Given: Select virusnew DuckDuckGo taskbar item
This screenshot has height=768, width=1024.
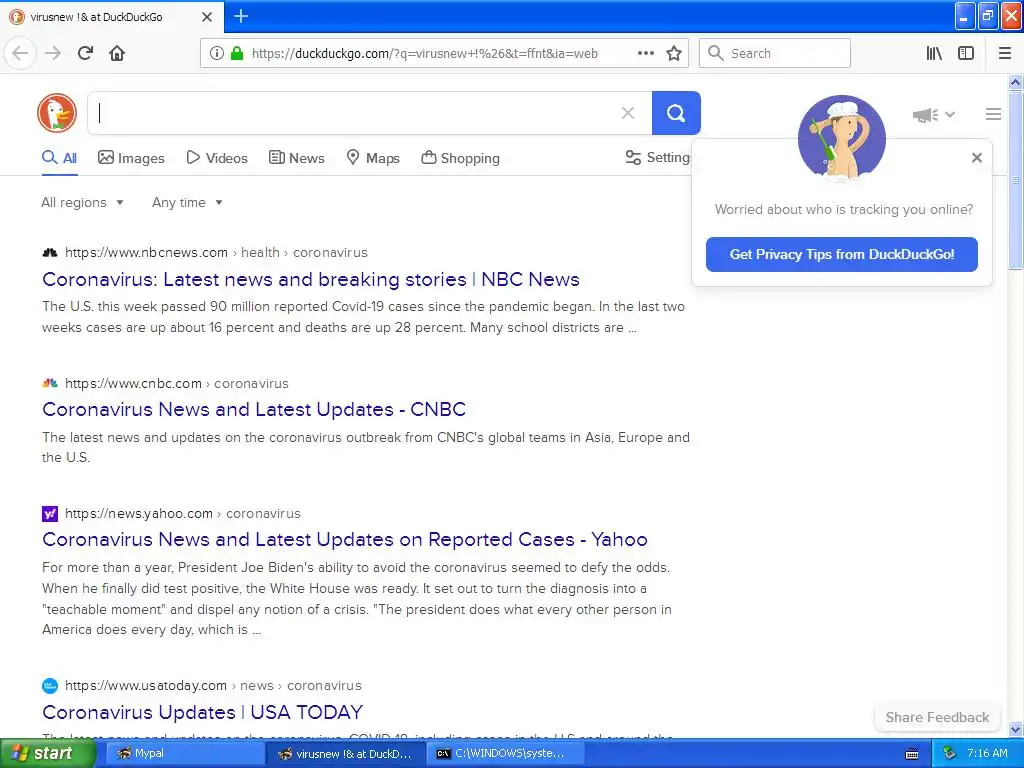Looking at the screenshot, I should [x=345, y=754].
